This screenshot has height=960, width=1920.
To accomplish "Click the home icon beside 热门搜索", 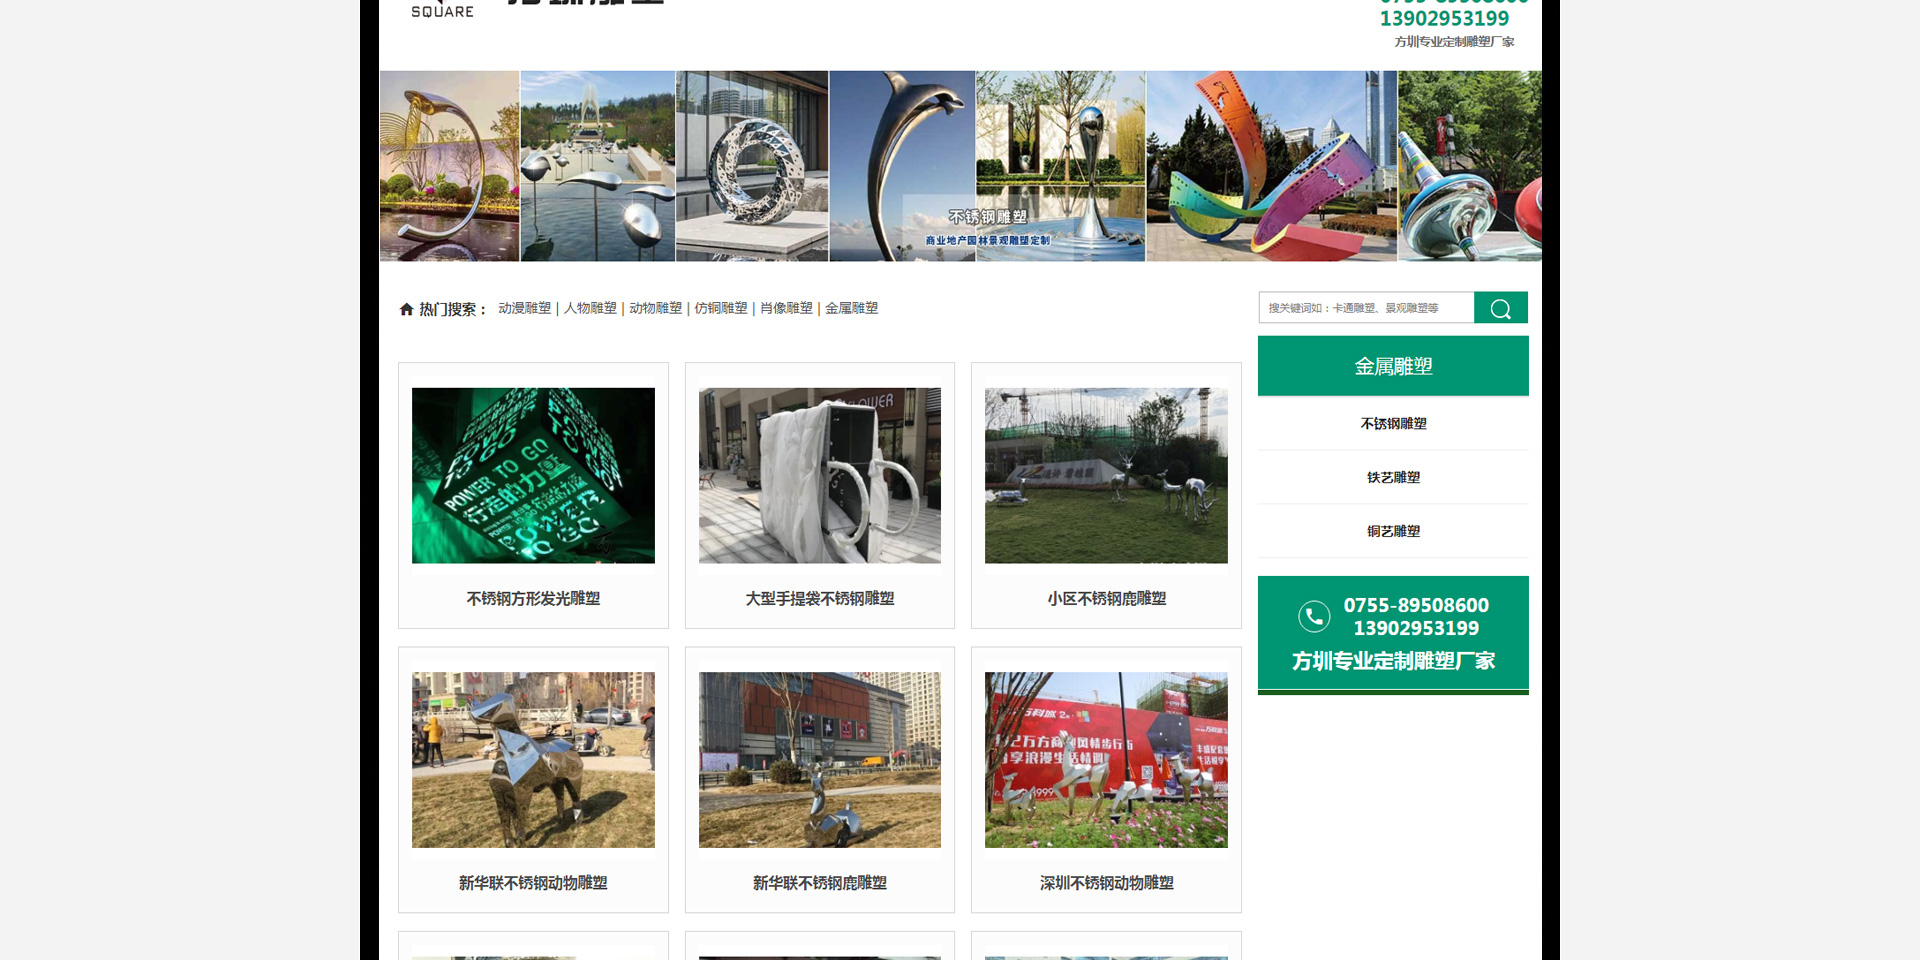I will click(406, 309).
